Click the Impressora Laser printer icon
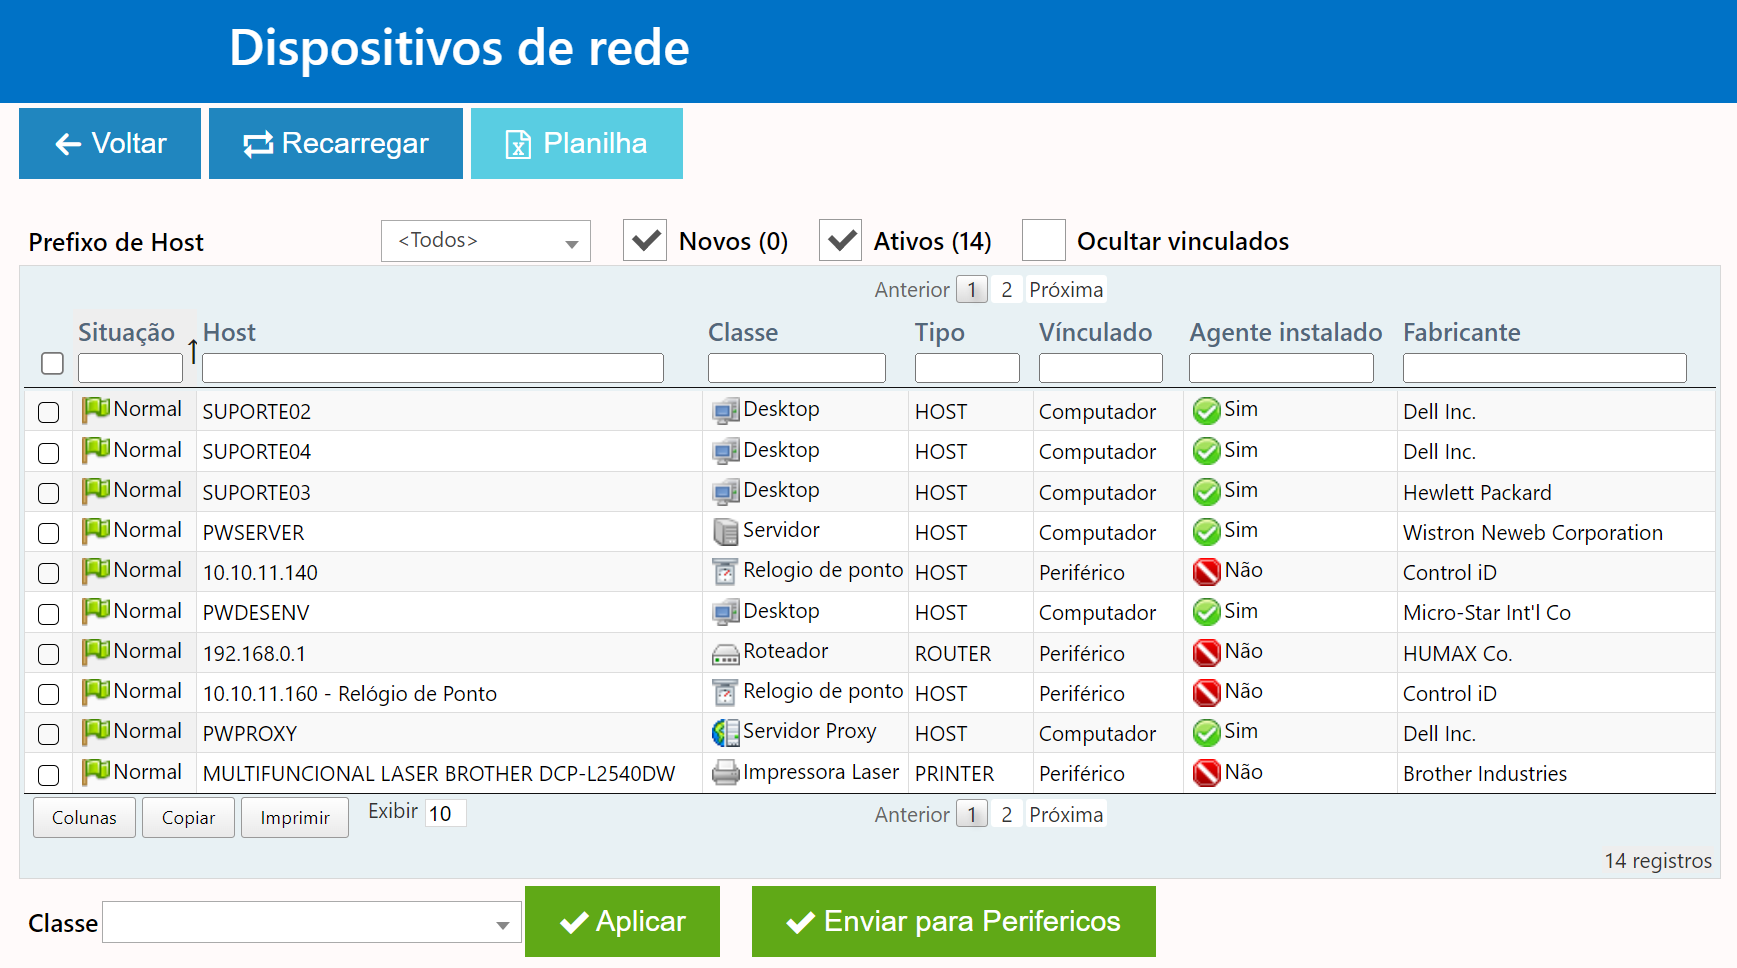1737x968 pixels. click(x=726, y=773)
